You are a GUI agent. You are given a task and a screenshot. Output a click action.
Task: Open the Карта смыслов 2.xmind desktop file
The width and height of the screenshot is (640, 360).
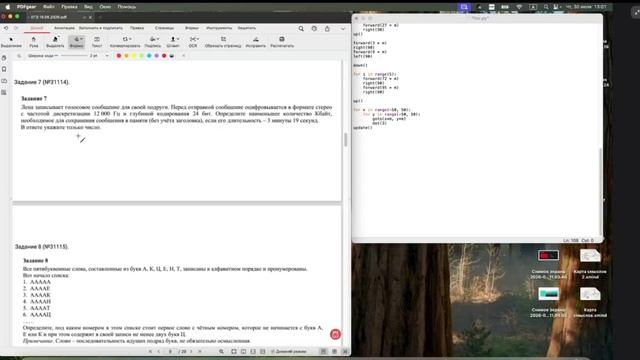tap(590, 264)
